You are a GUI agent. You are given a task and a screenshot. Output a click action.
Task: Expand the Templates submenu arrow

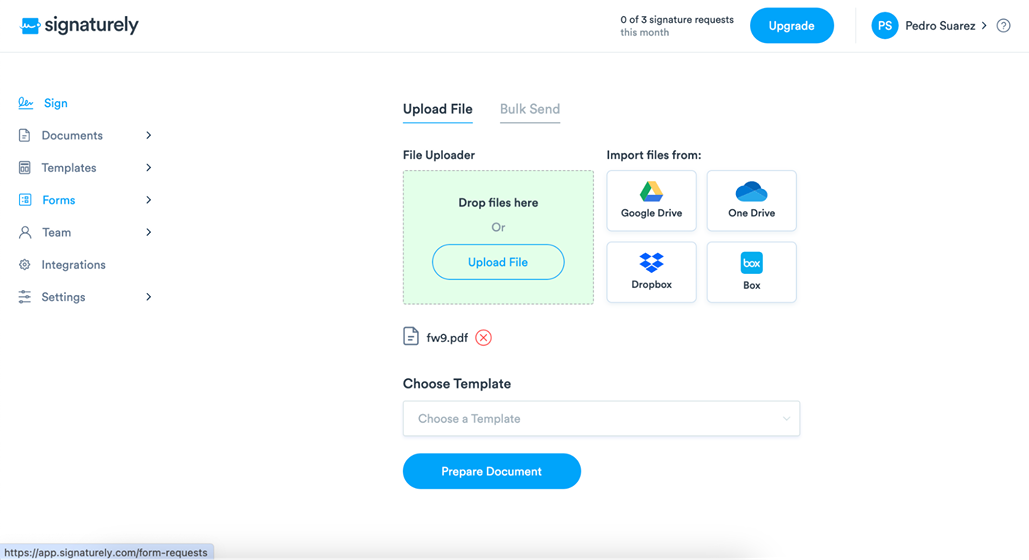149,168
